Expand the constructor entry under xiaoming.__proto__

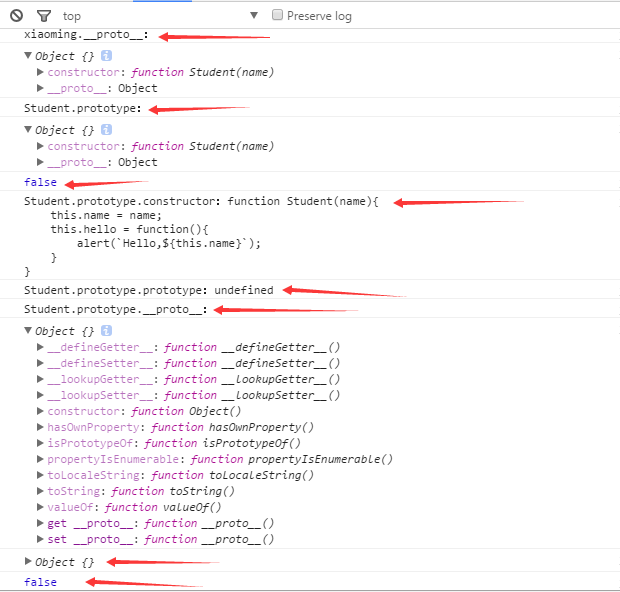coord(40,72)
